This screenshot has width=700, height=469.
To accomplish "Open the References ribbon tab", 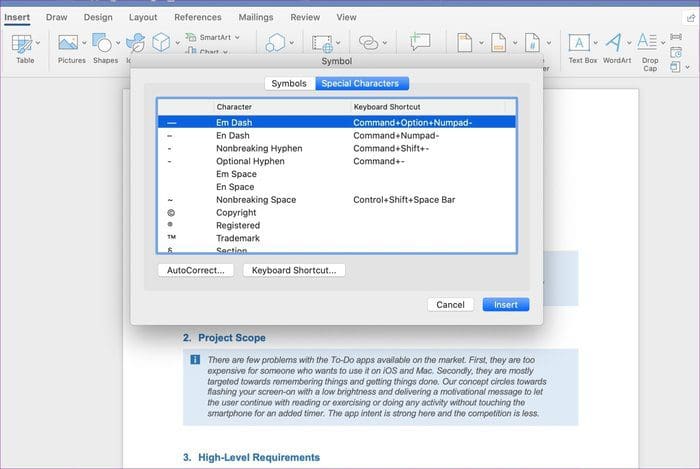I will coord(198,17).
